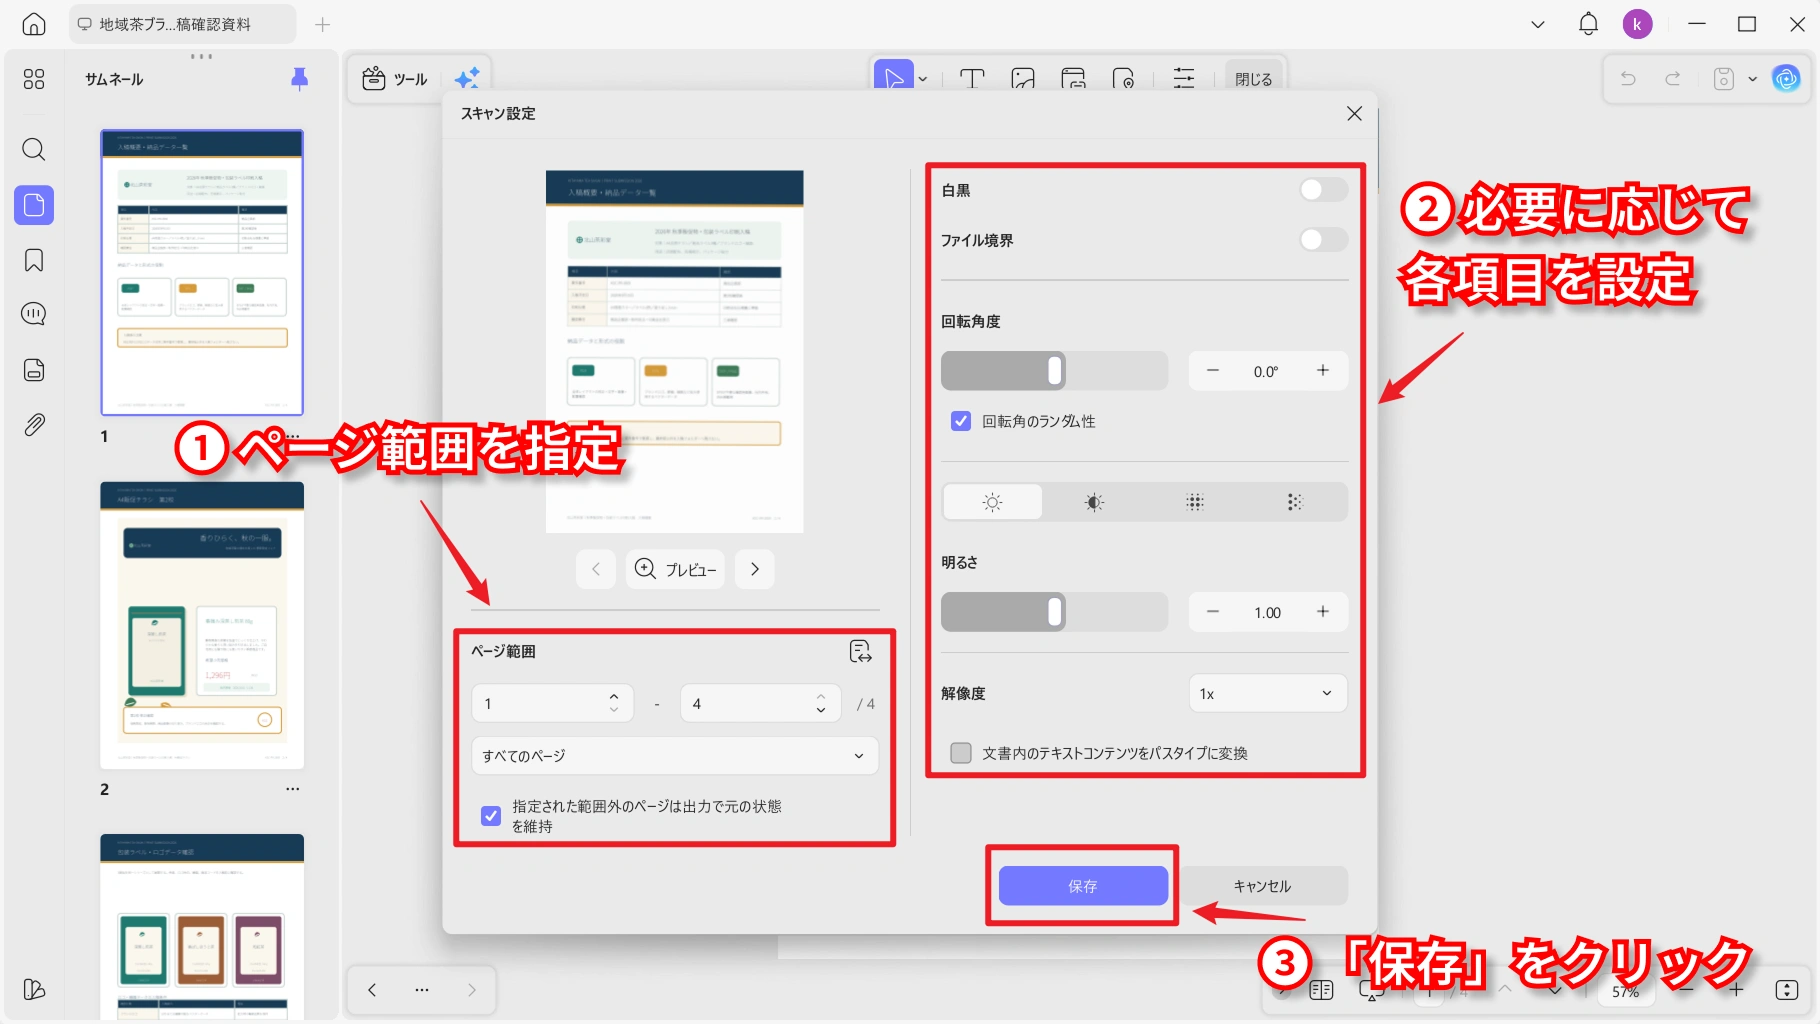Screen dimensions: 1820x1024
Task: Click the start page input field
Action: point(553,703)
